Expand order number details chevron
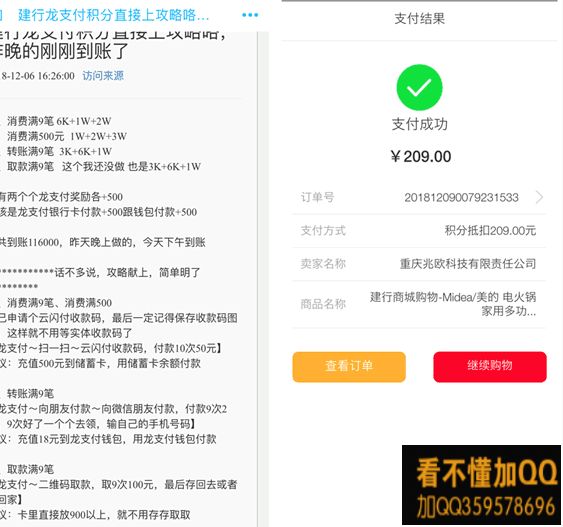Screen dimensions: 563x527 (x=539, y=197)
